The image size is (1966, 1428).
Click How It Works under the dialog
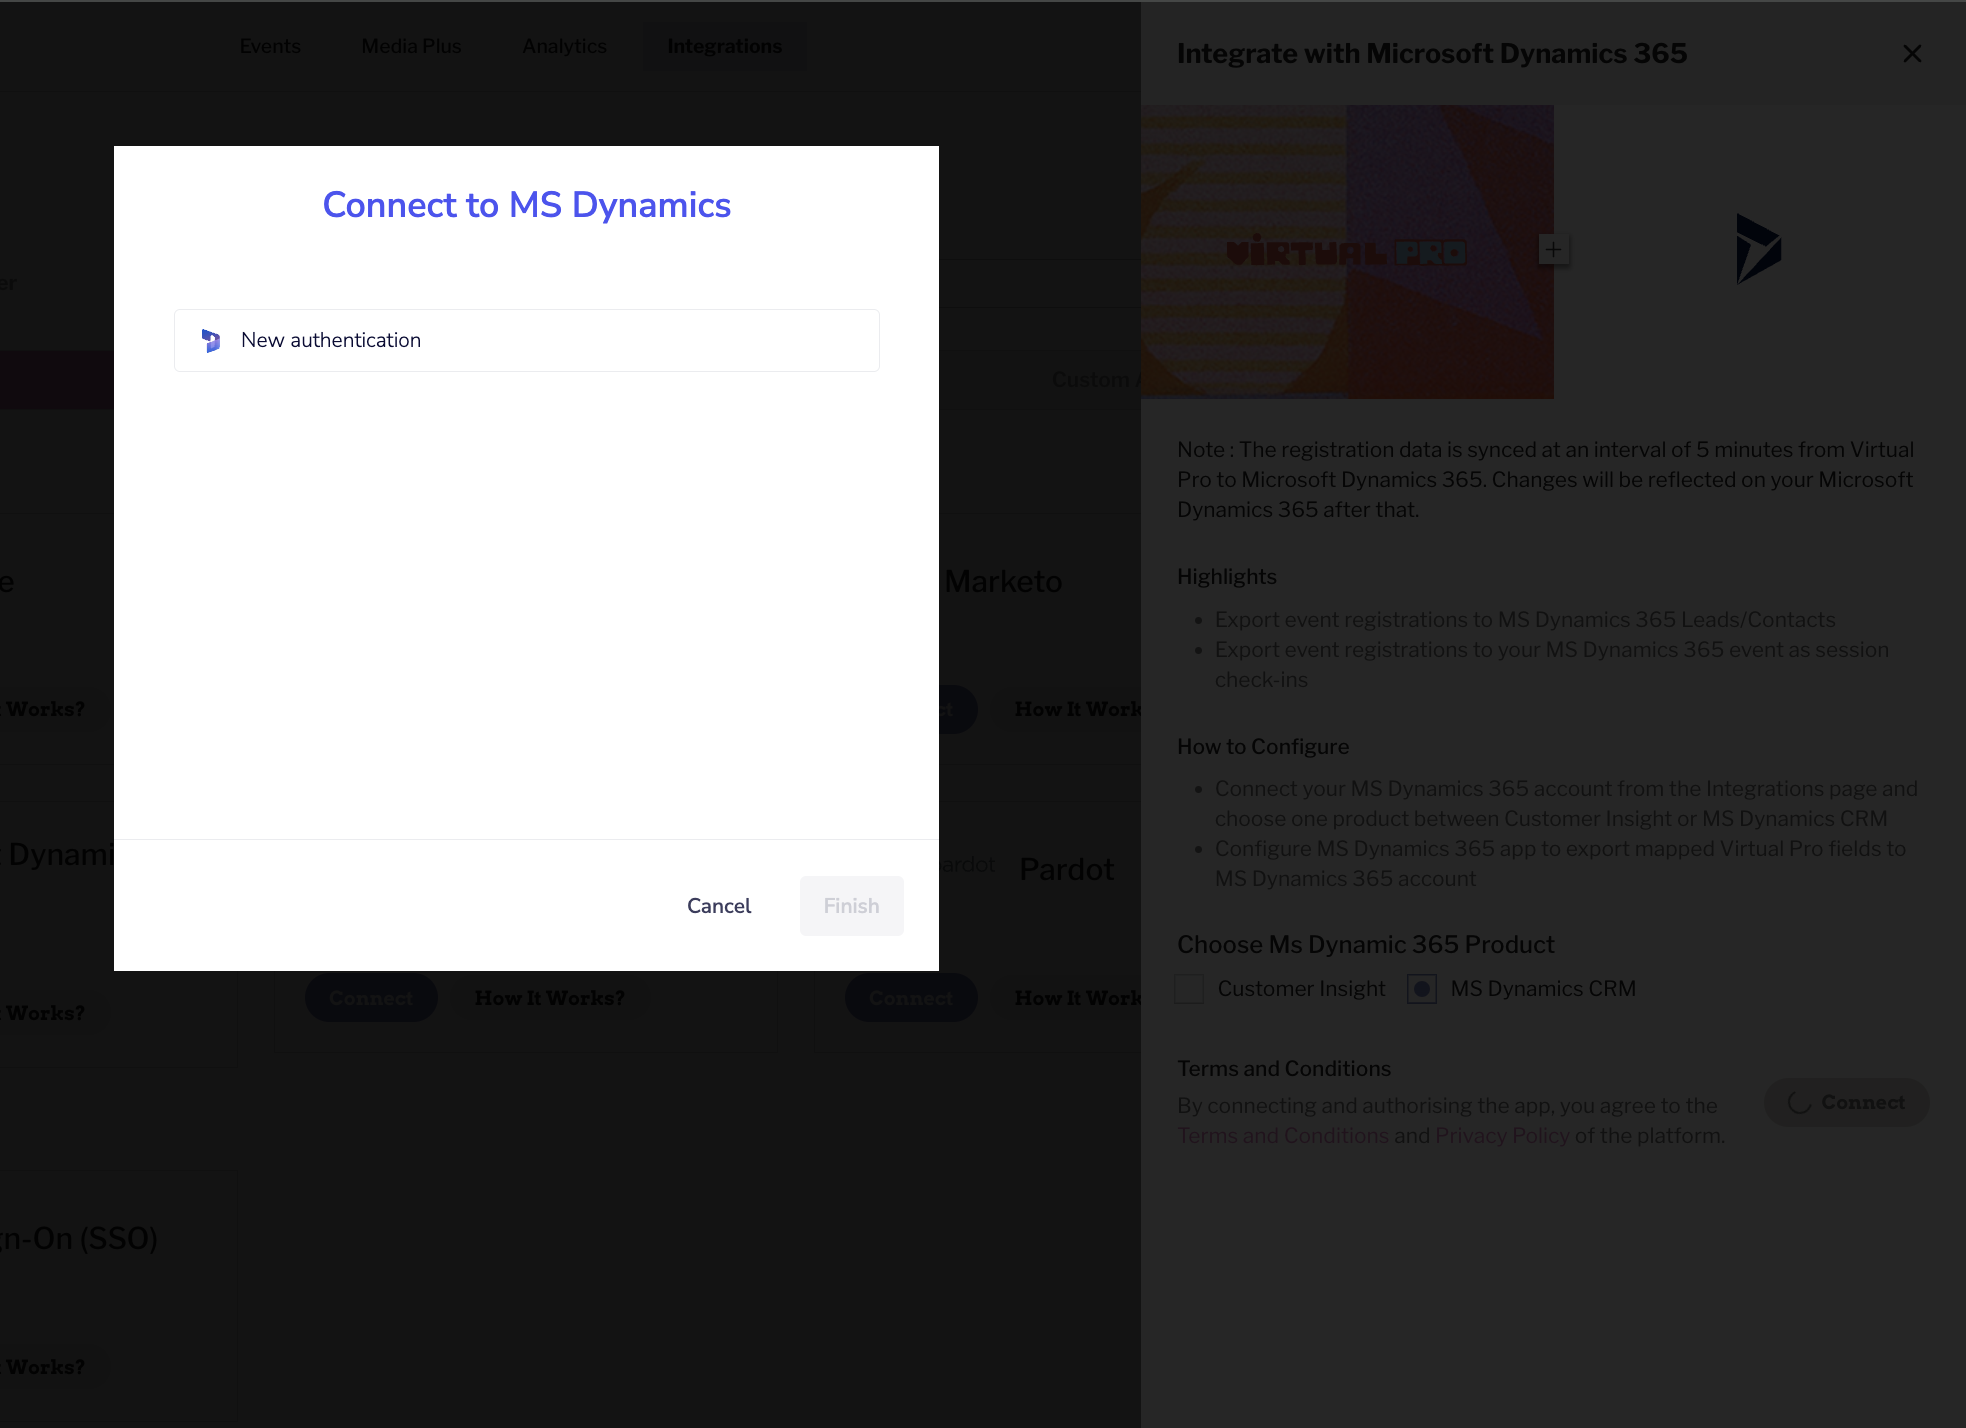pyautogui.click(x=549, y=998)
